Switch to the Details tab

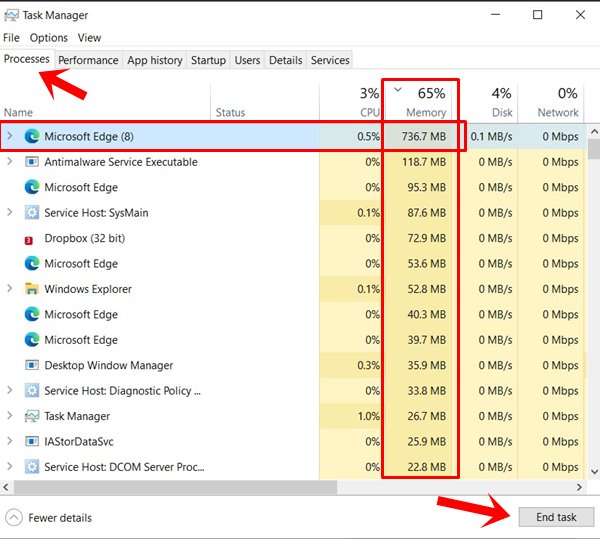coord(285,60)
